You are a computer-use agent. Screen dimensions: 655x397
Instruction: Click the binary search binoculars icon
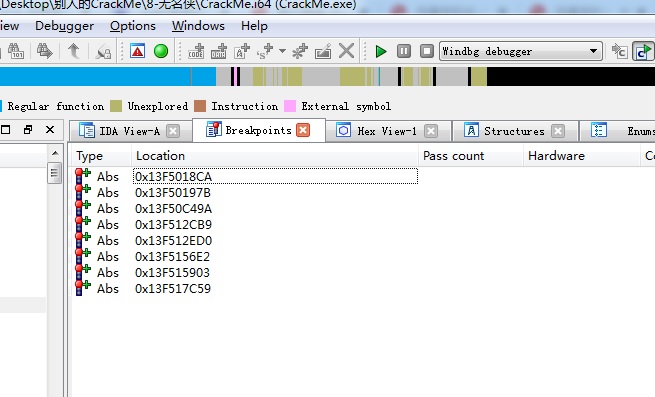(16, 51)
